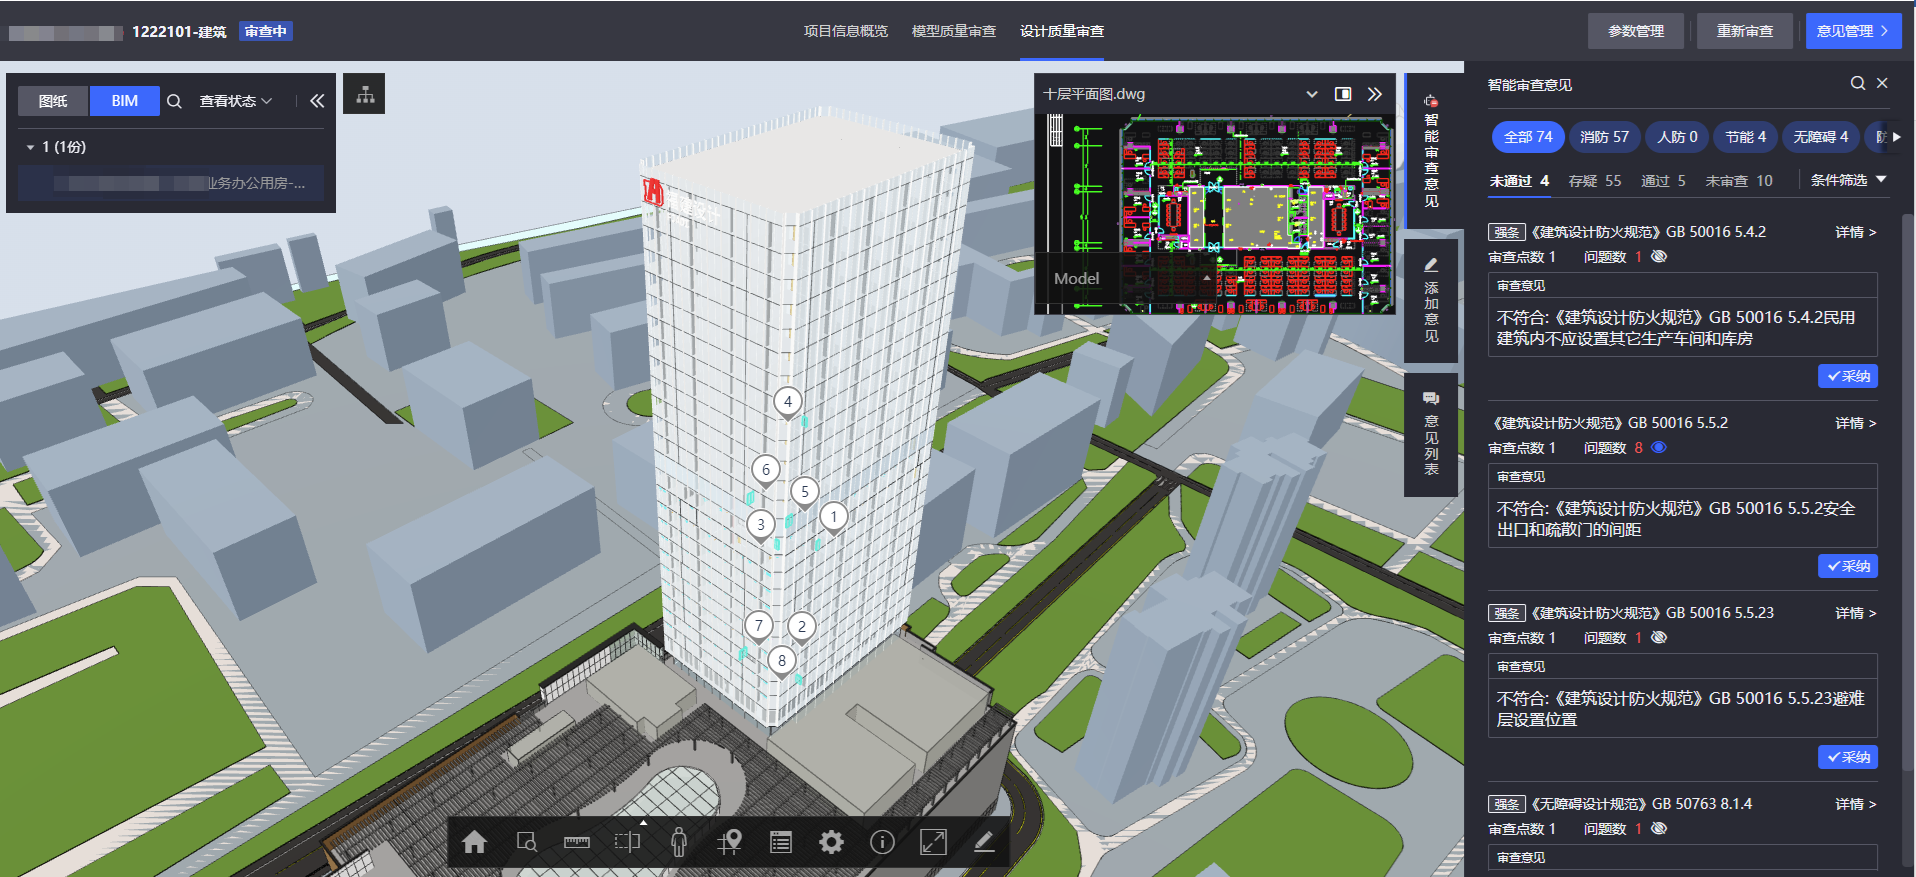
Task: Show issues for GB 50016 5.4.2
Action: pos(1659,257)
